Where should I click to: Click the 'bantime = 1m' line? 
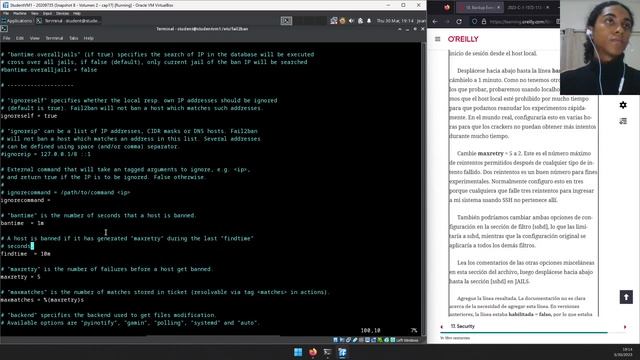[x=22, y=223]
